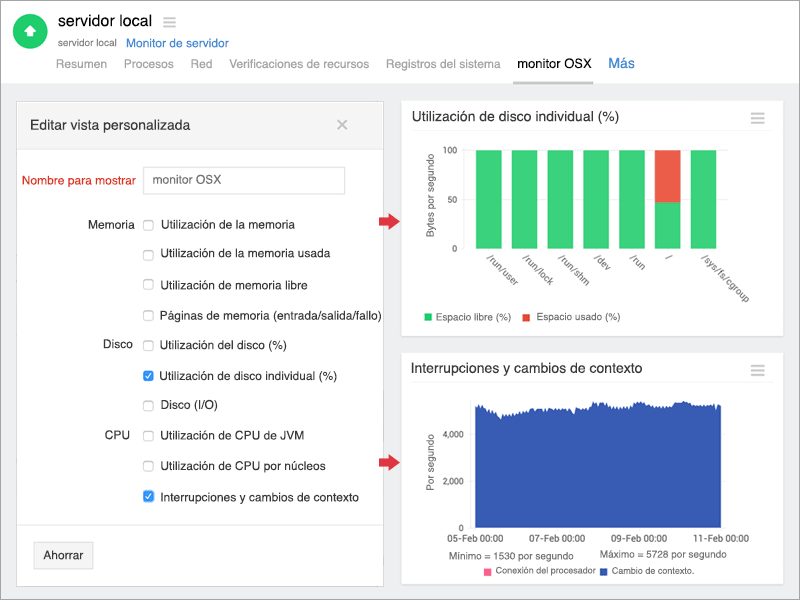Enable Utilización de la memoria checkbox

149,225
